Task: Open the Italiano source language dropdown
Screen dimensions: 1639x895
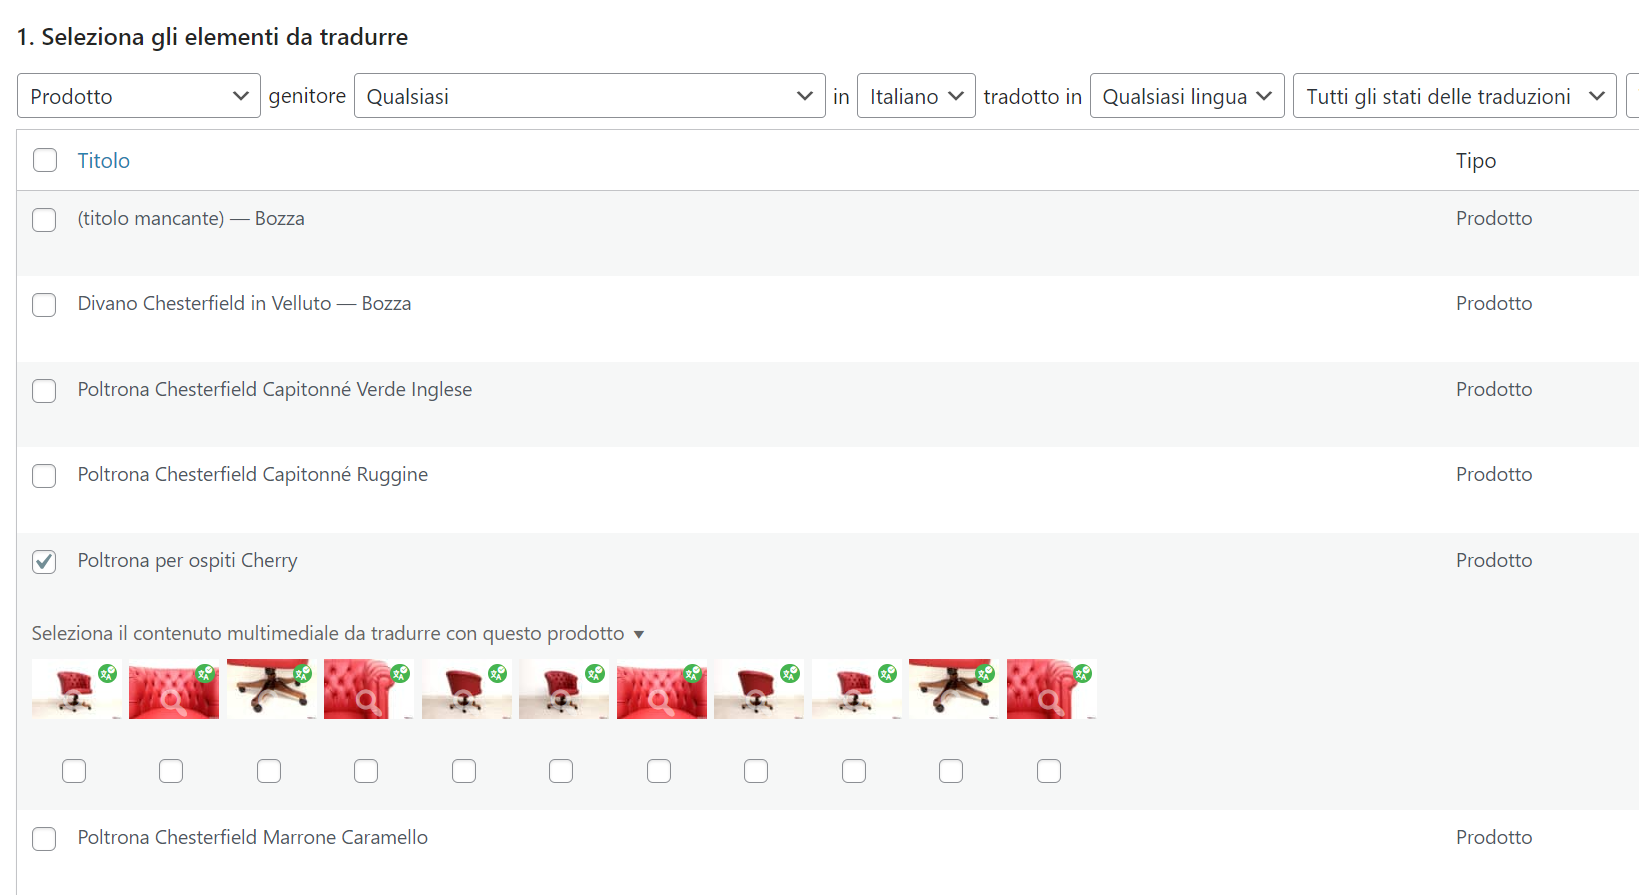Action: [916, 96]
